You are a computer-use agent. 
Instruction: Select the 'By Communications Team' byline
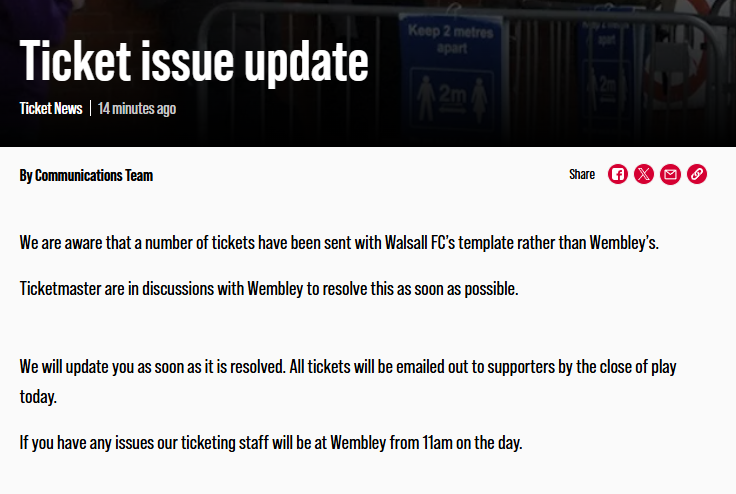tap(86, 176)
